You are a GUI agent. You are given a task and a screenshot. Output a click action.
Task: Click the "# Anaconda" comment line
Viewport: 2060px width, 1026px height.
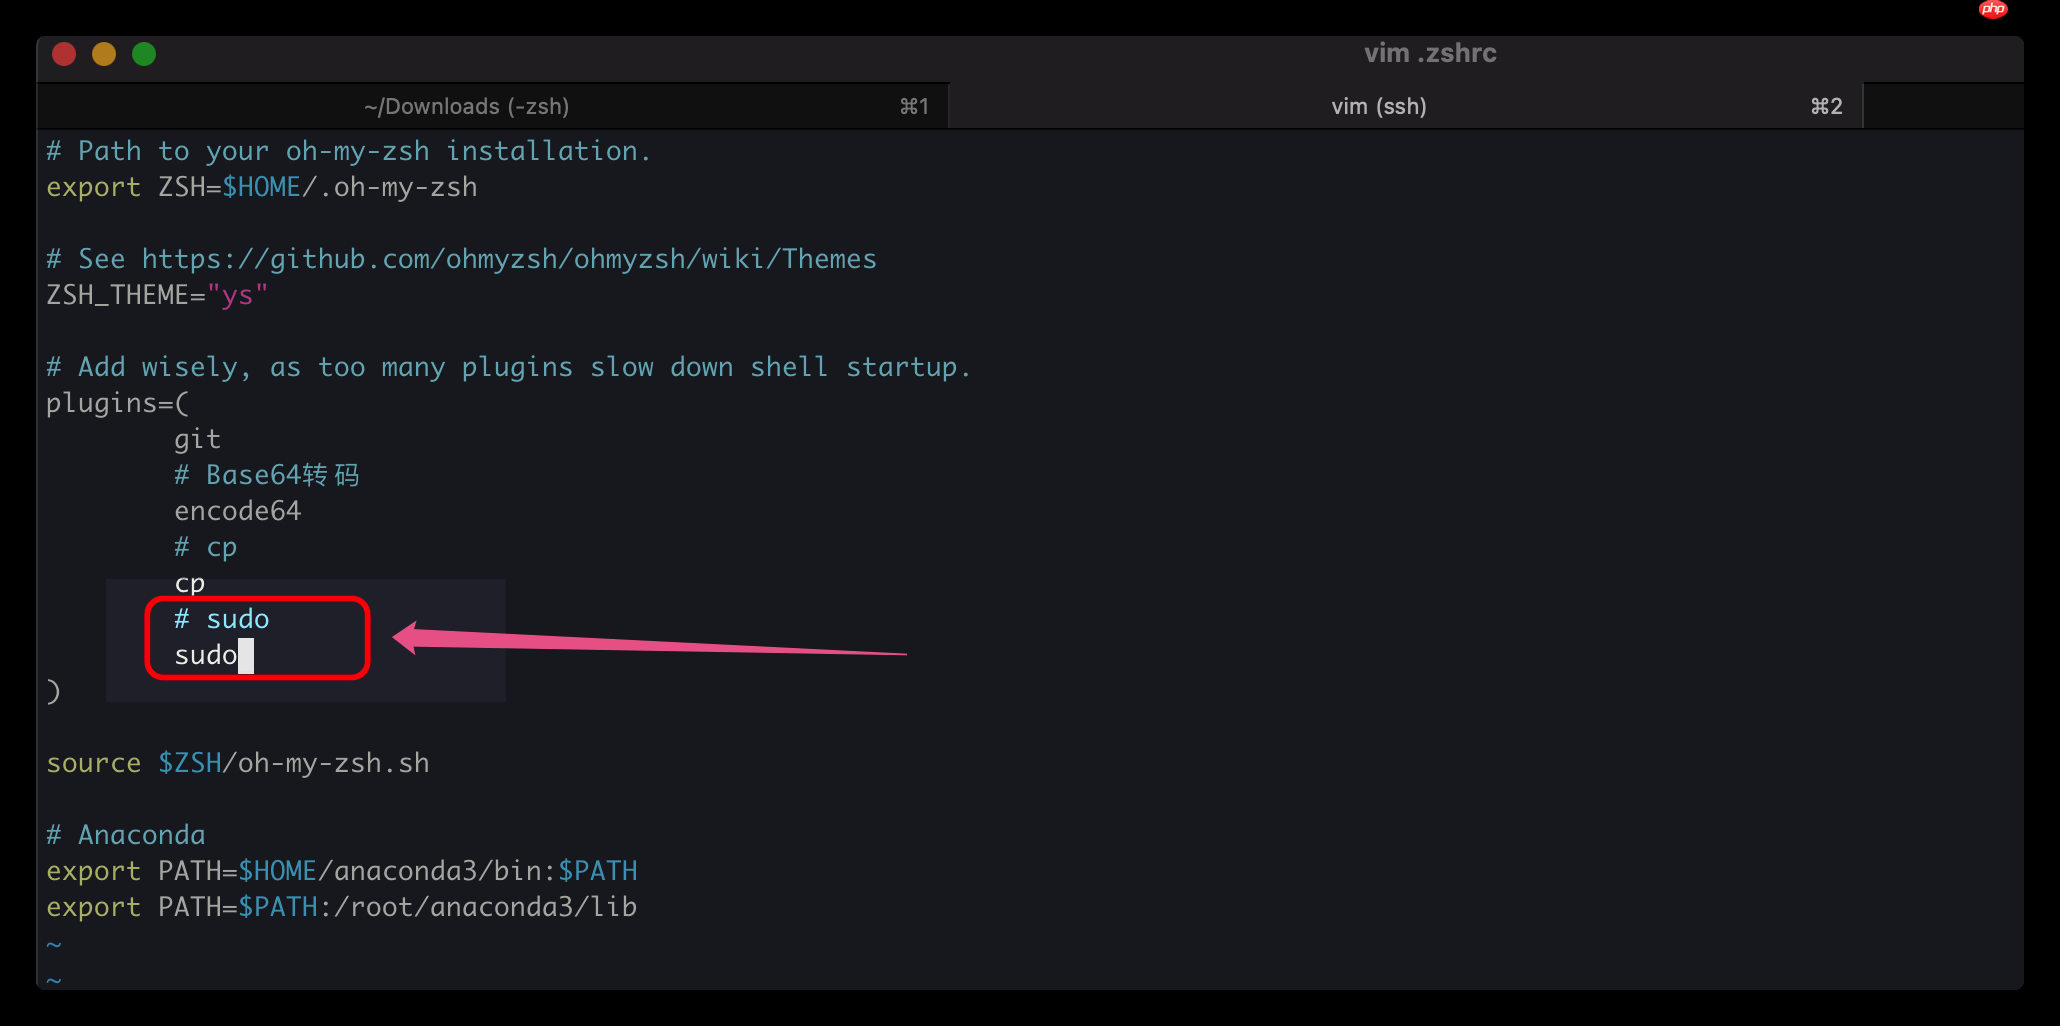[125, 833]
